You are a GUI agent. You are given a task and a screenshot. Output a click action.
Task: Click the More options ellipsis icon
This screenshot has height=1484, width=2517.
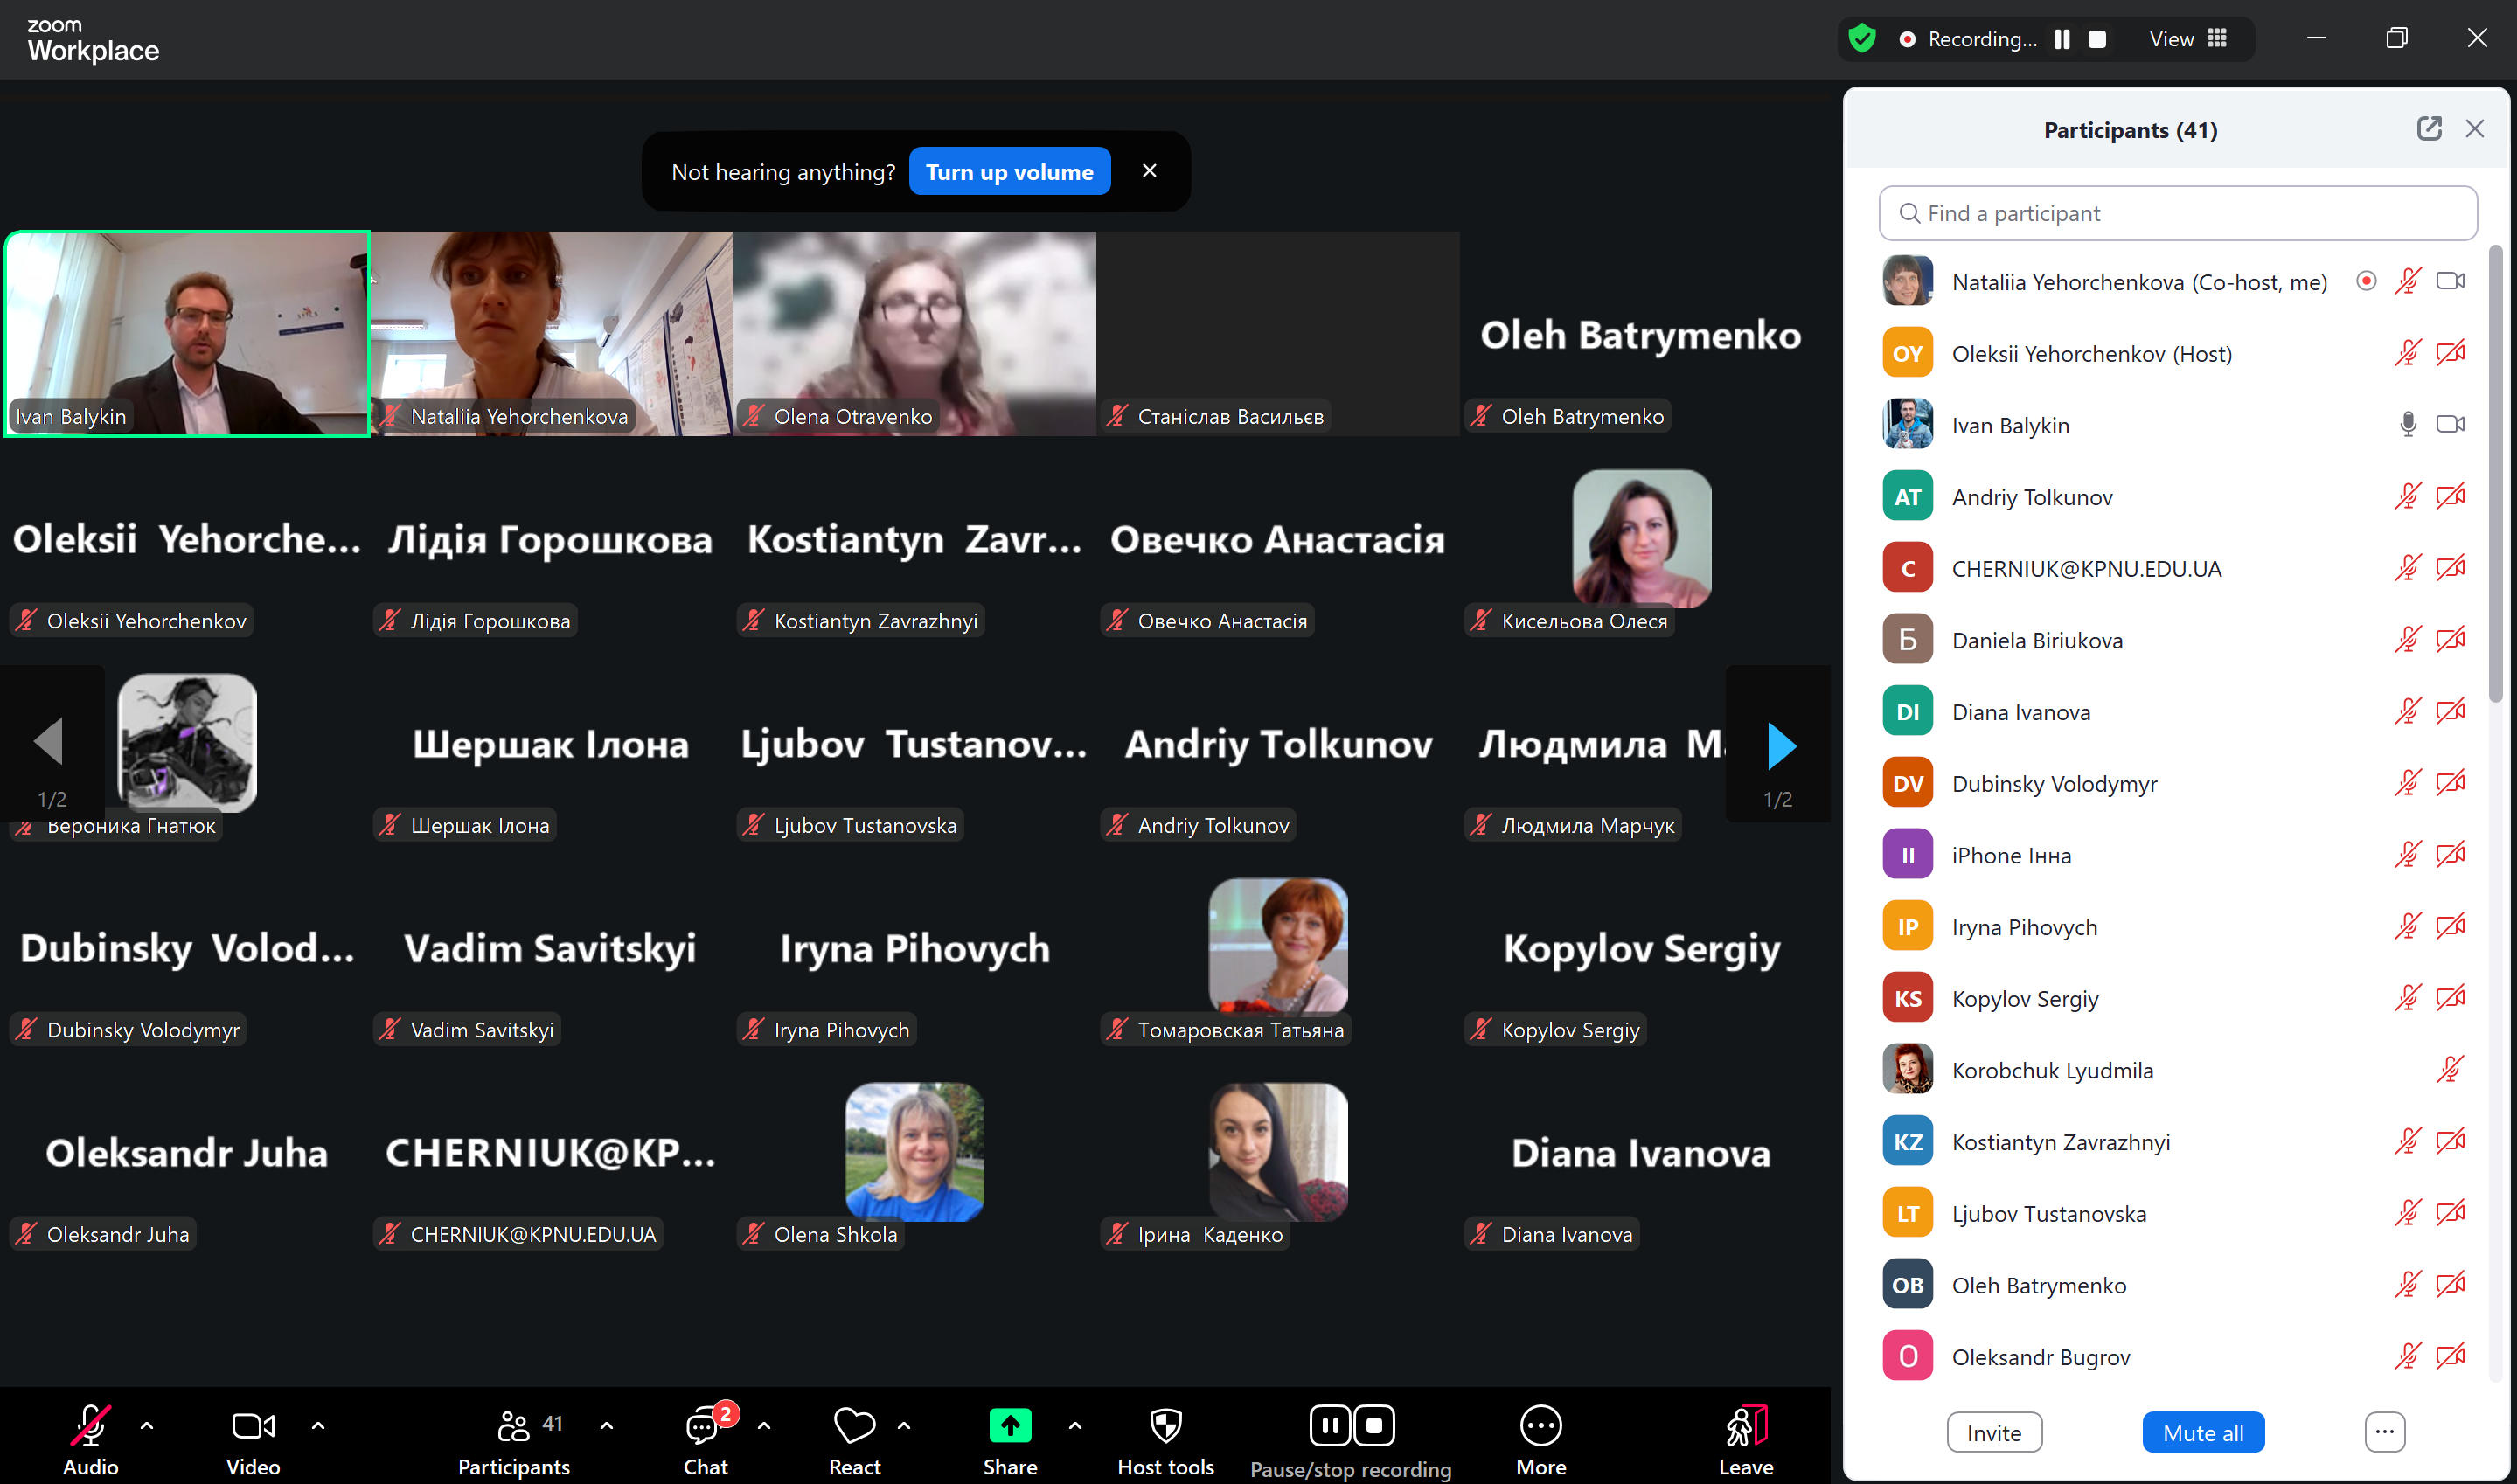1540,1427
